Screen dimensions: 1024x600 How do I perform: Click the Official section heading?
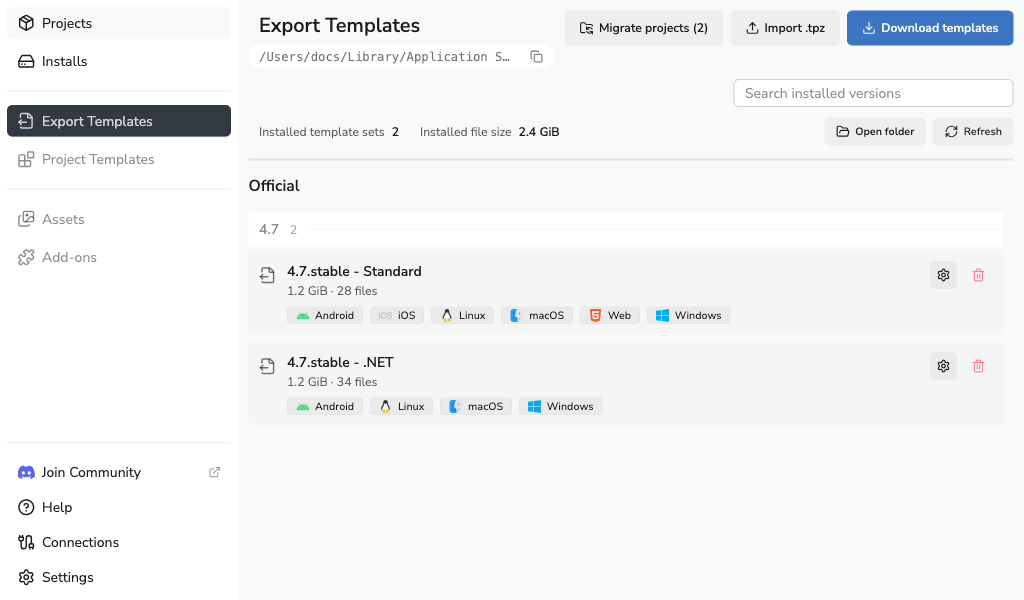click(x=274, y=186)
